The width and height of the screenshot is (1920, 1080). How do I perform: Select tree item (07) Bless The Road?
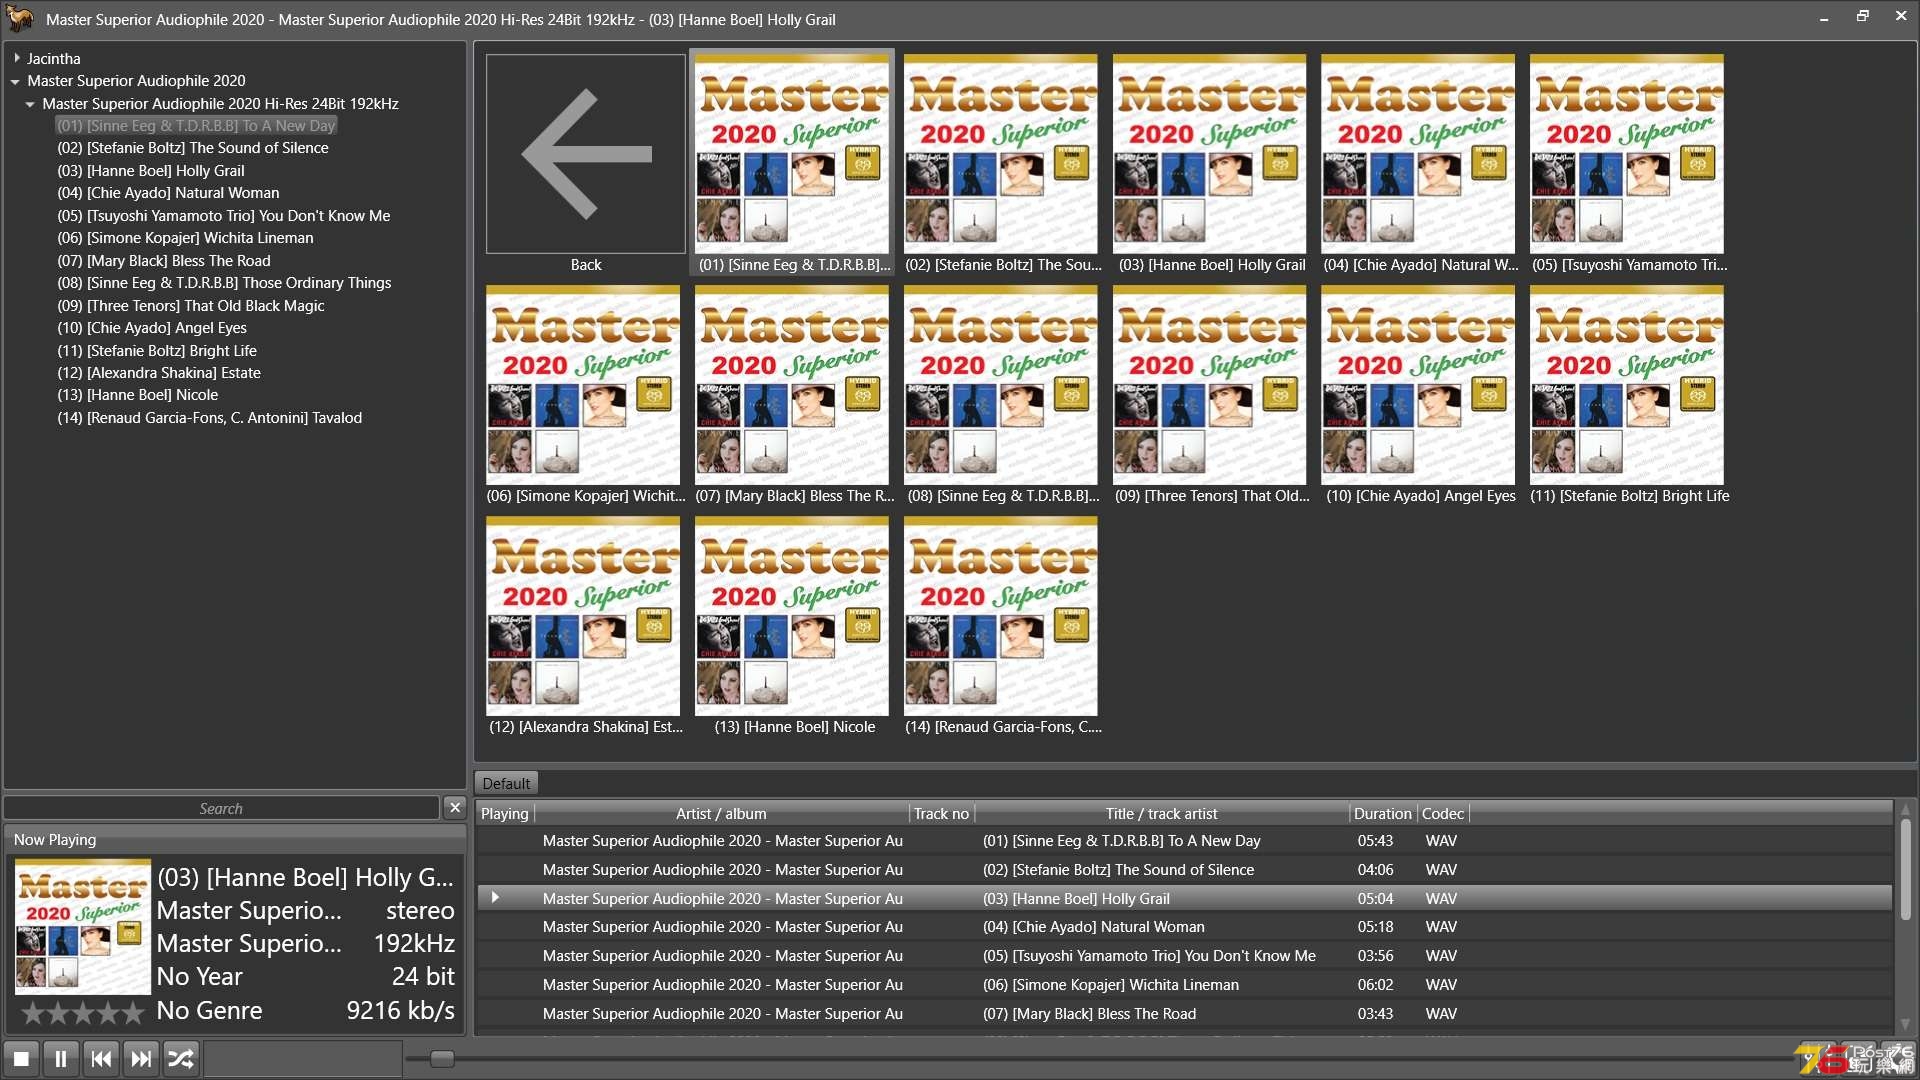point(164,261)
